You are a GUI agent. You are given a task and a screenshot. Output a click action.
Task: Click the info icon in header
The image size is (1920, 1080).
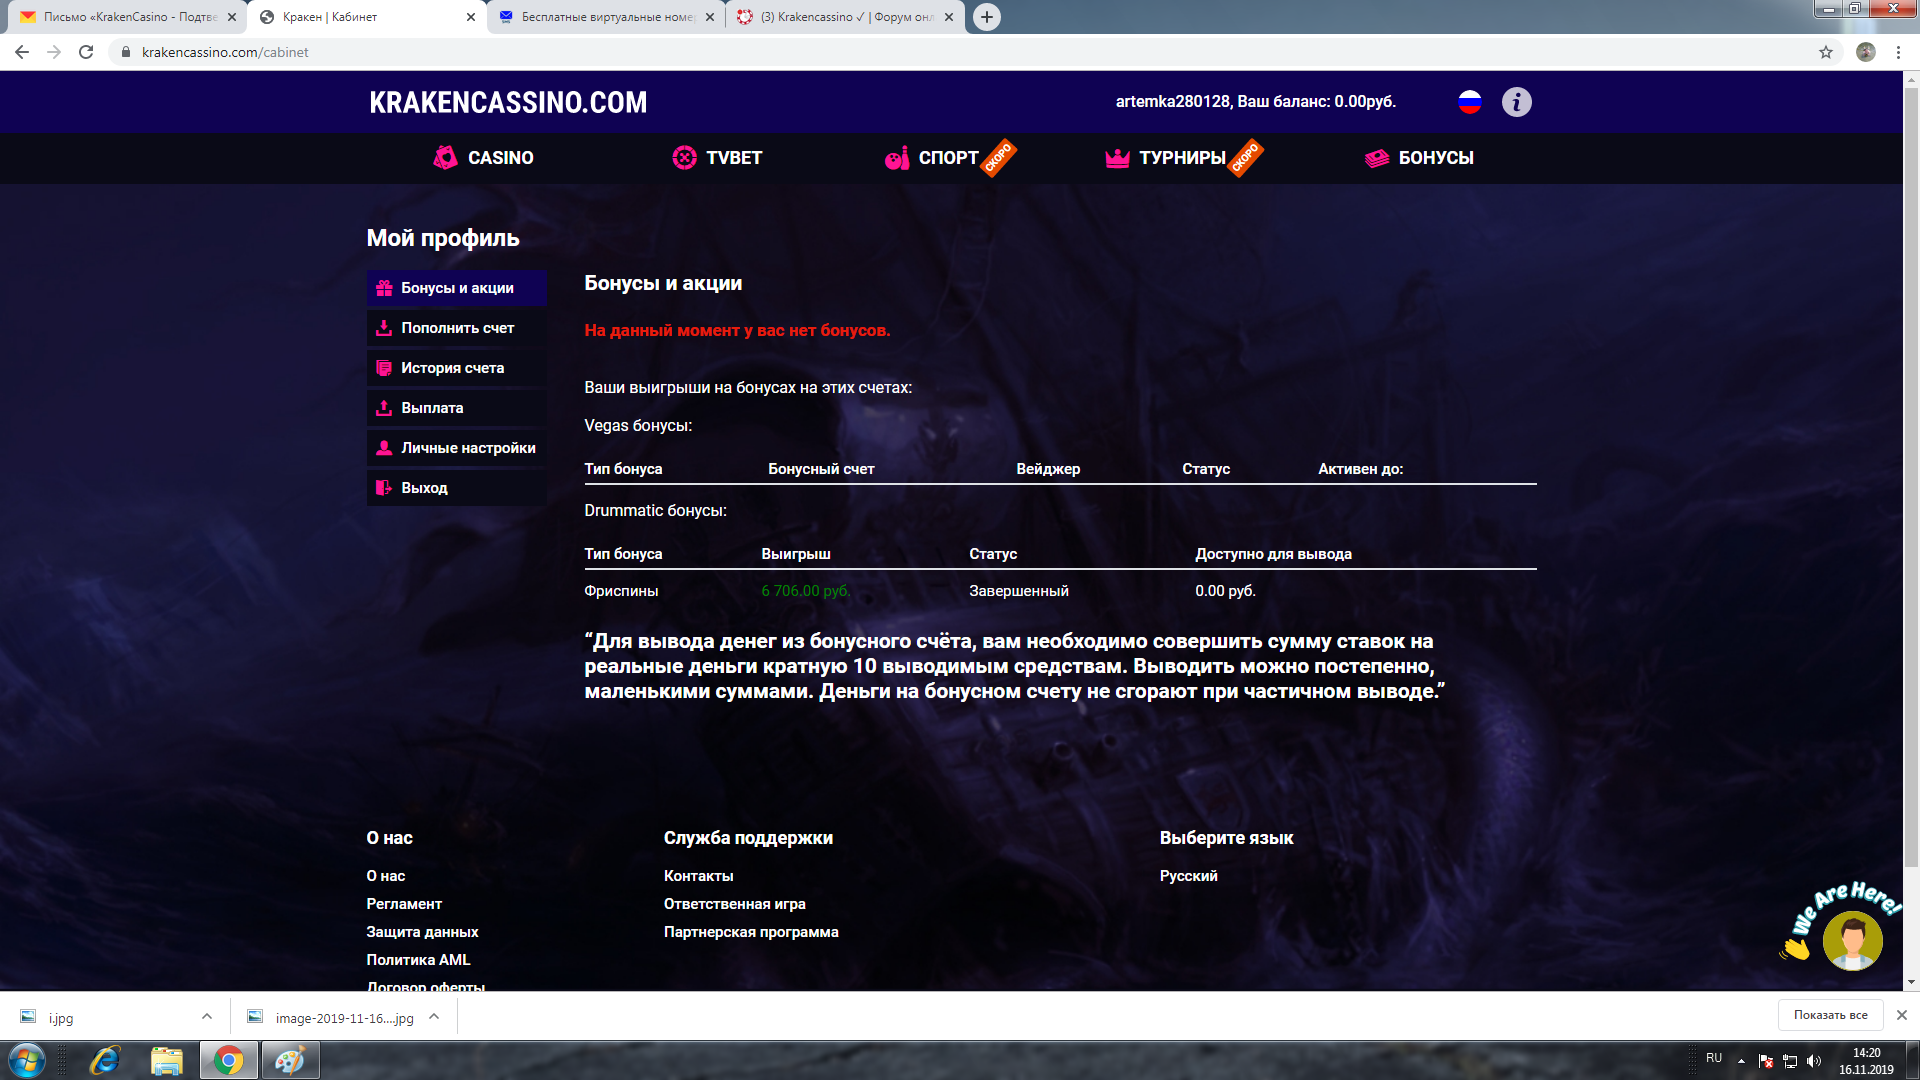click(x=1516, y=102)
